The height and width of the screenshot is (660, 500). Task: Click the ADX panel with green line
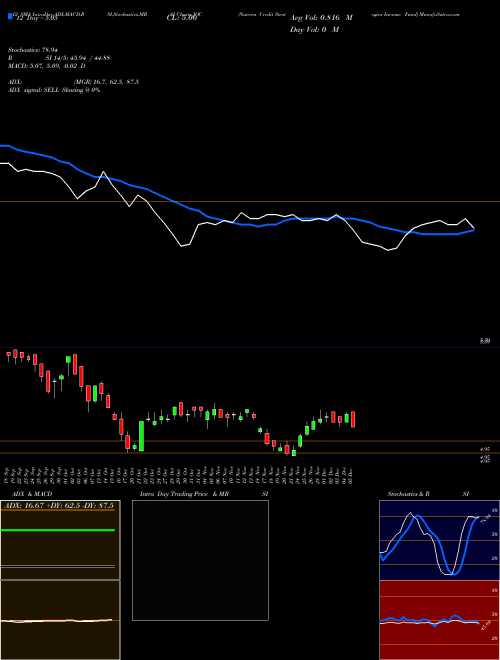60,540
